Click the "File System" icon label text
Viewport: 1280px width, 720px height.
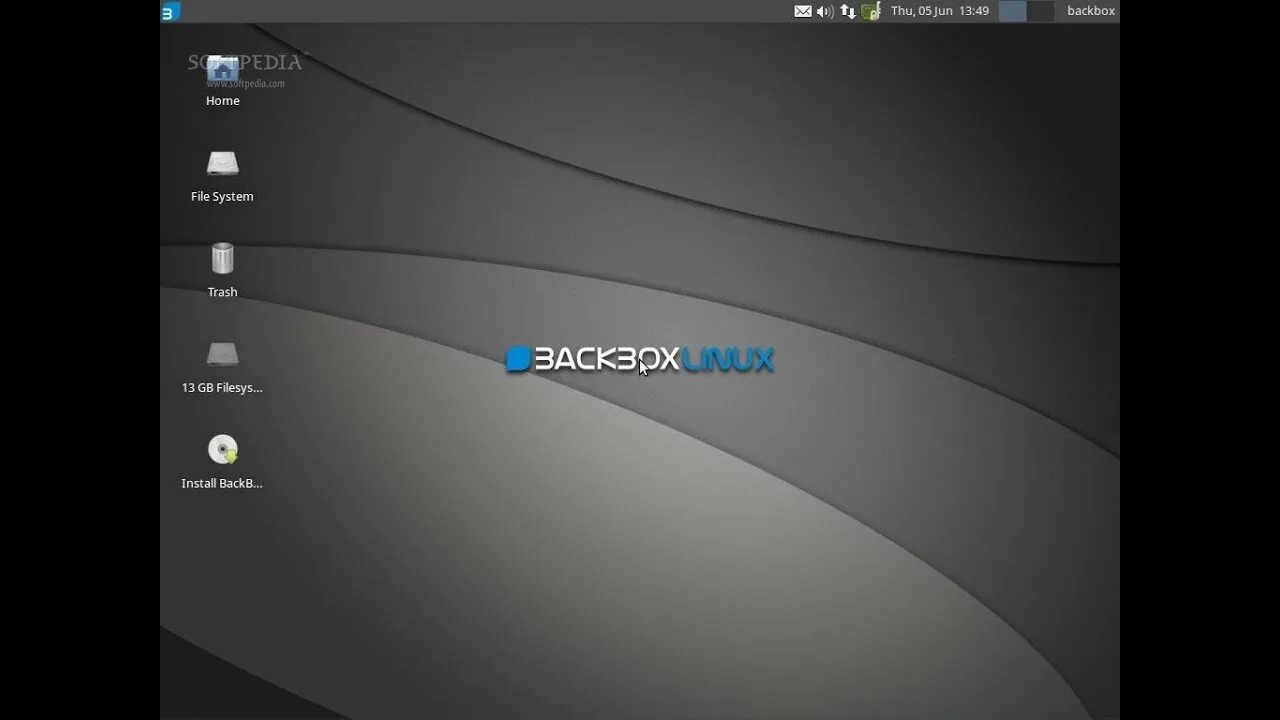pyautogui.click(x=222, y=197)
